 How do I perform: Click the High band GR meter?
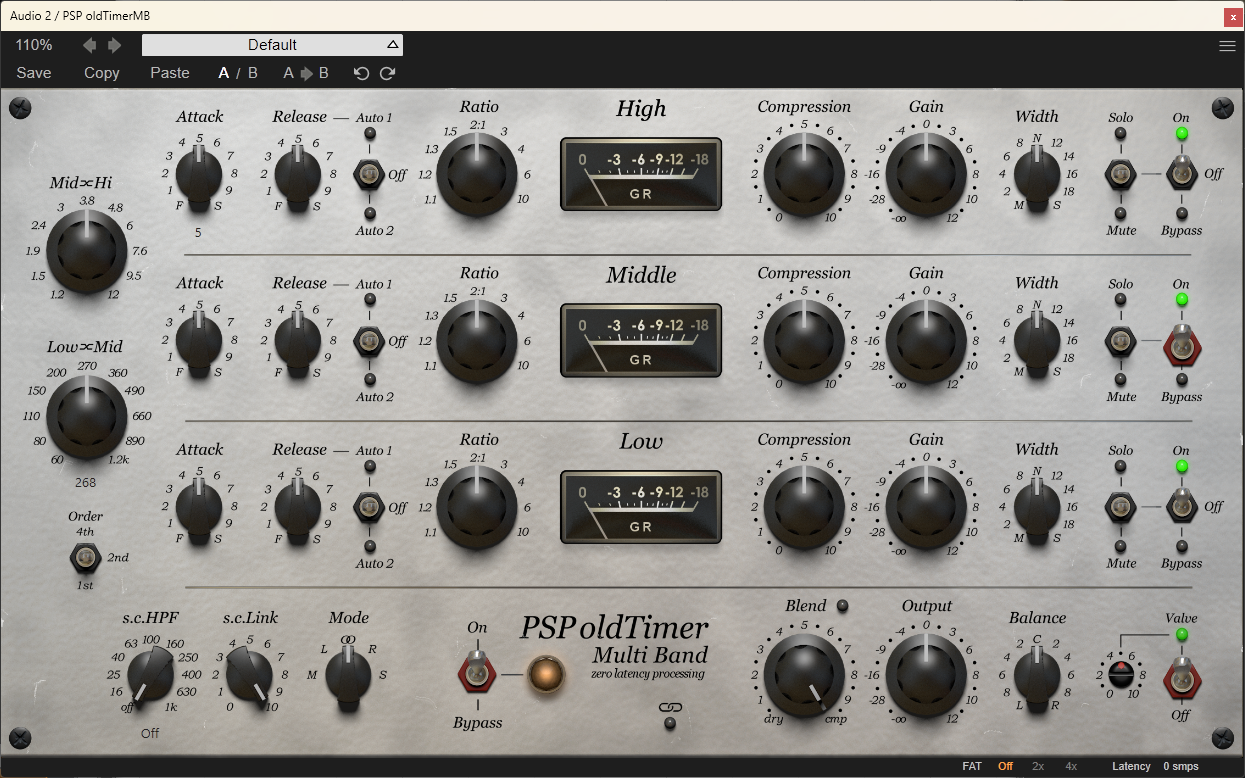point(641,174)
